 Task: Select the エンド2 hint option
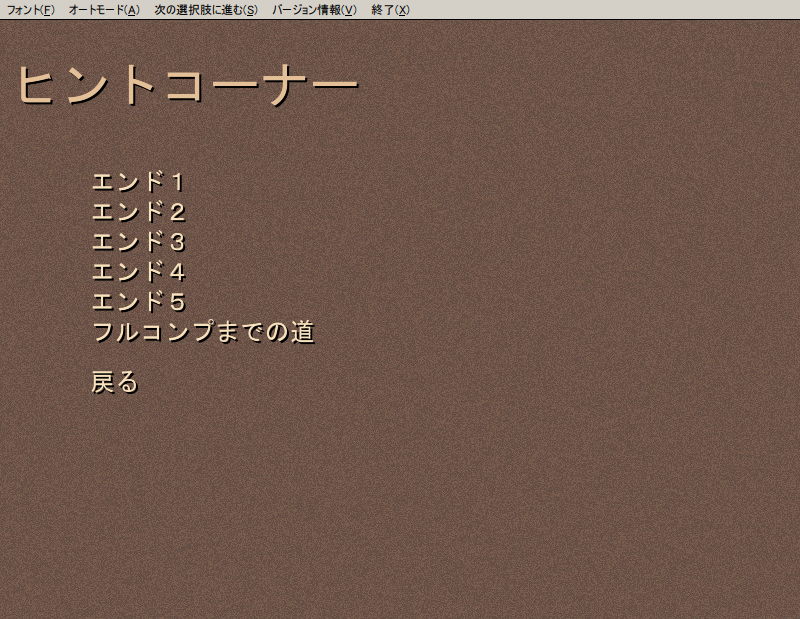pyautogui.click(x=138, y=212)
